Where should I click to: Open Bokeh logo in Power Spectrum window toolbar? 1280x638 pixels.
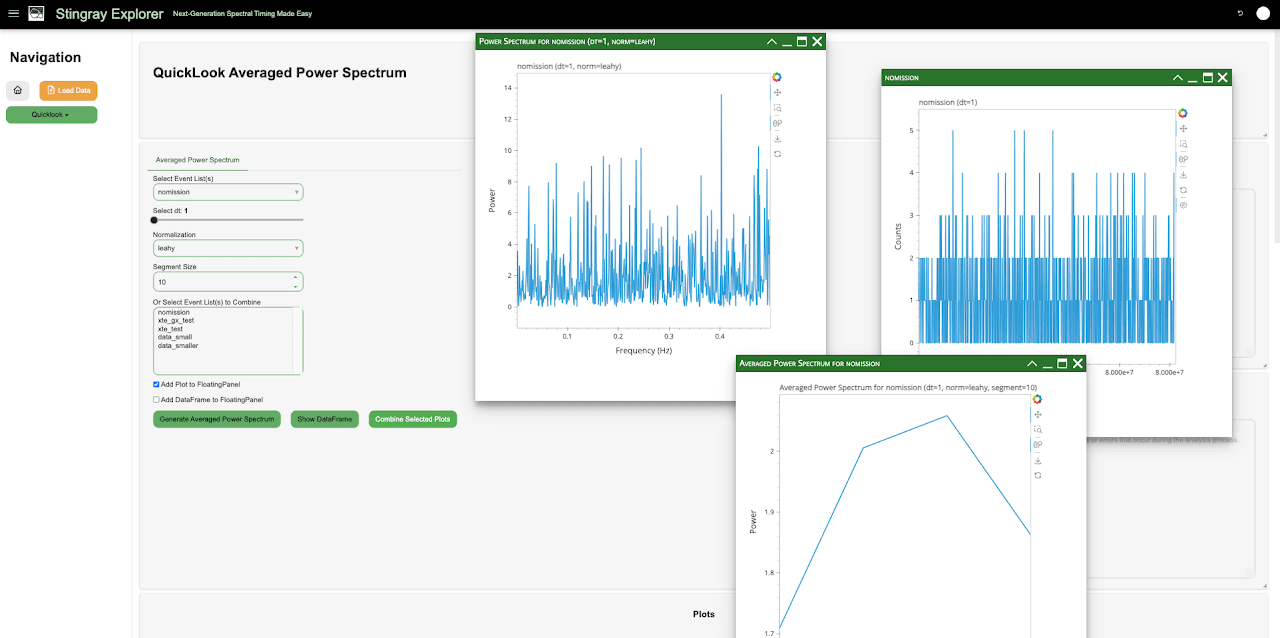[x=777, y=77]
